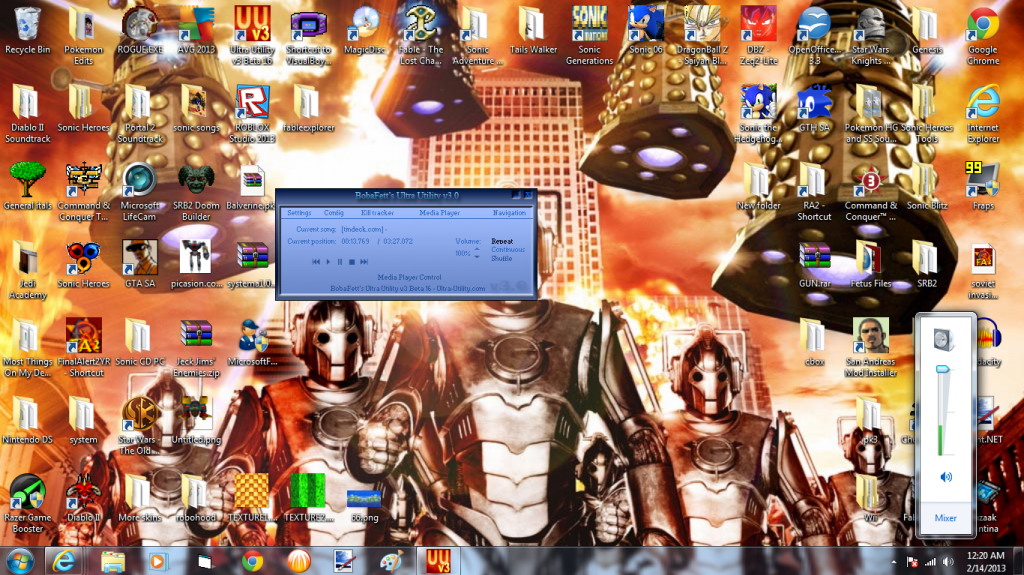Mute speakers in the volume popup
The width and height of the screenshot is (1024, 575).
[946, 477]
